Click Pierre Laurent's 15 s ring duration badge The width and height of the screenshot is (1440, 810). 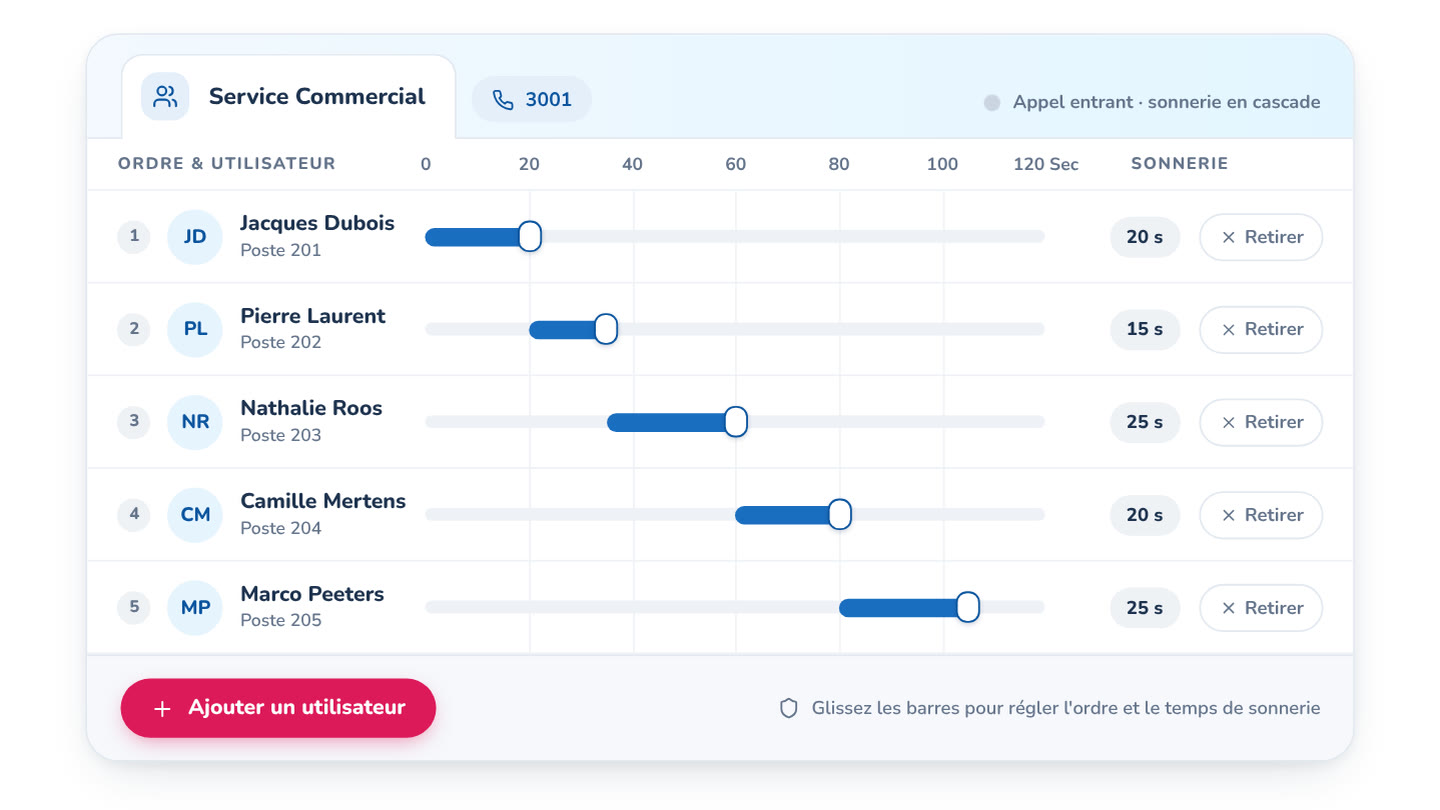pos(1145,329)
